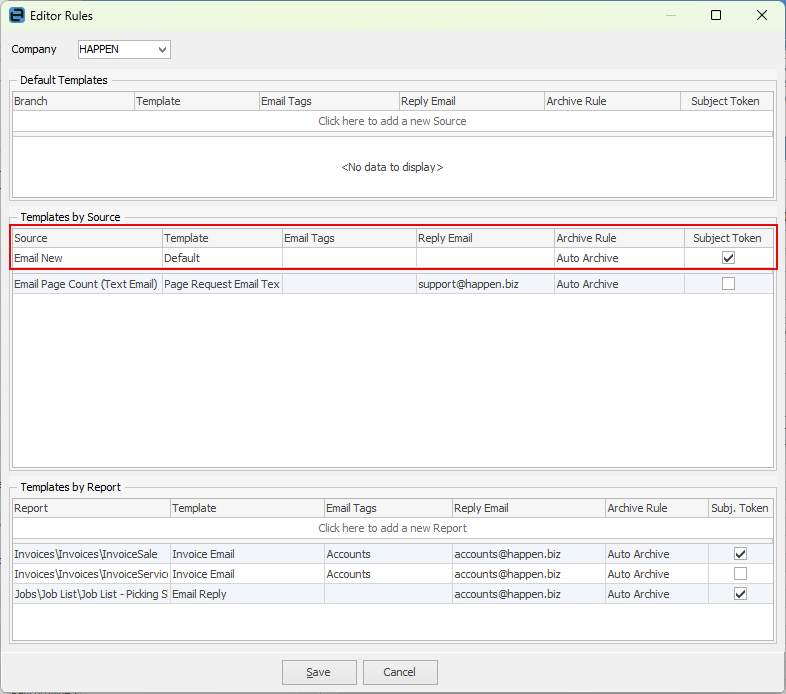
Task: Click Subject Token header in Templates by Source
Action: [x=728, y=238]
